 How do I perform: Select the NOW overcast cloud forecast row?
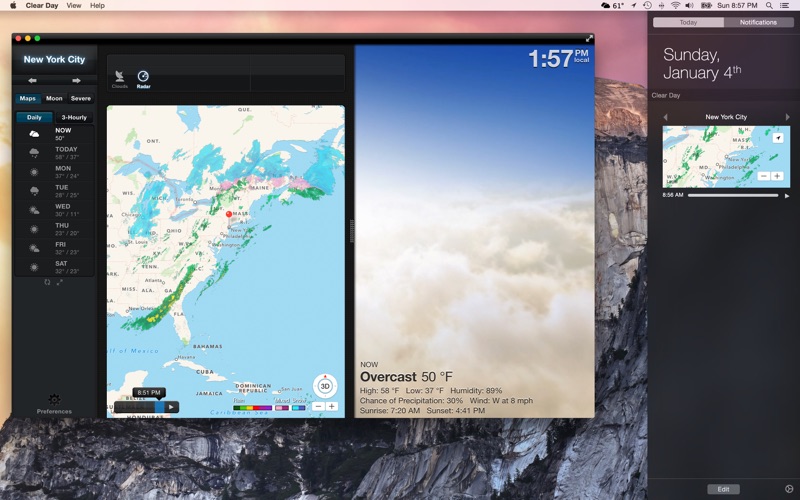coord(54,134)
